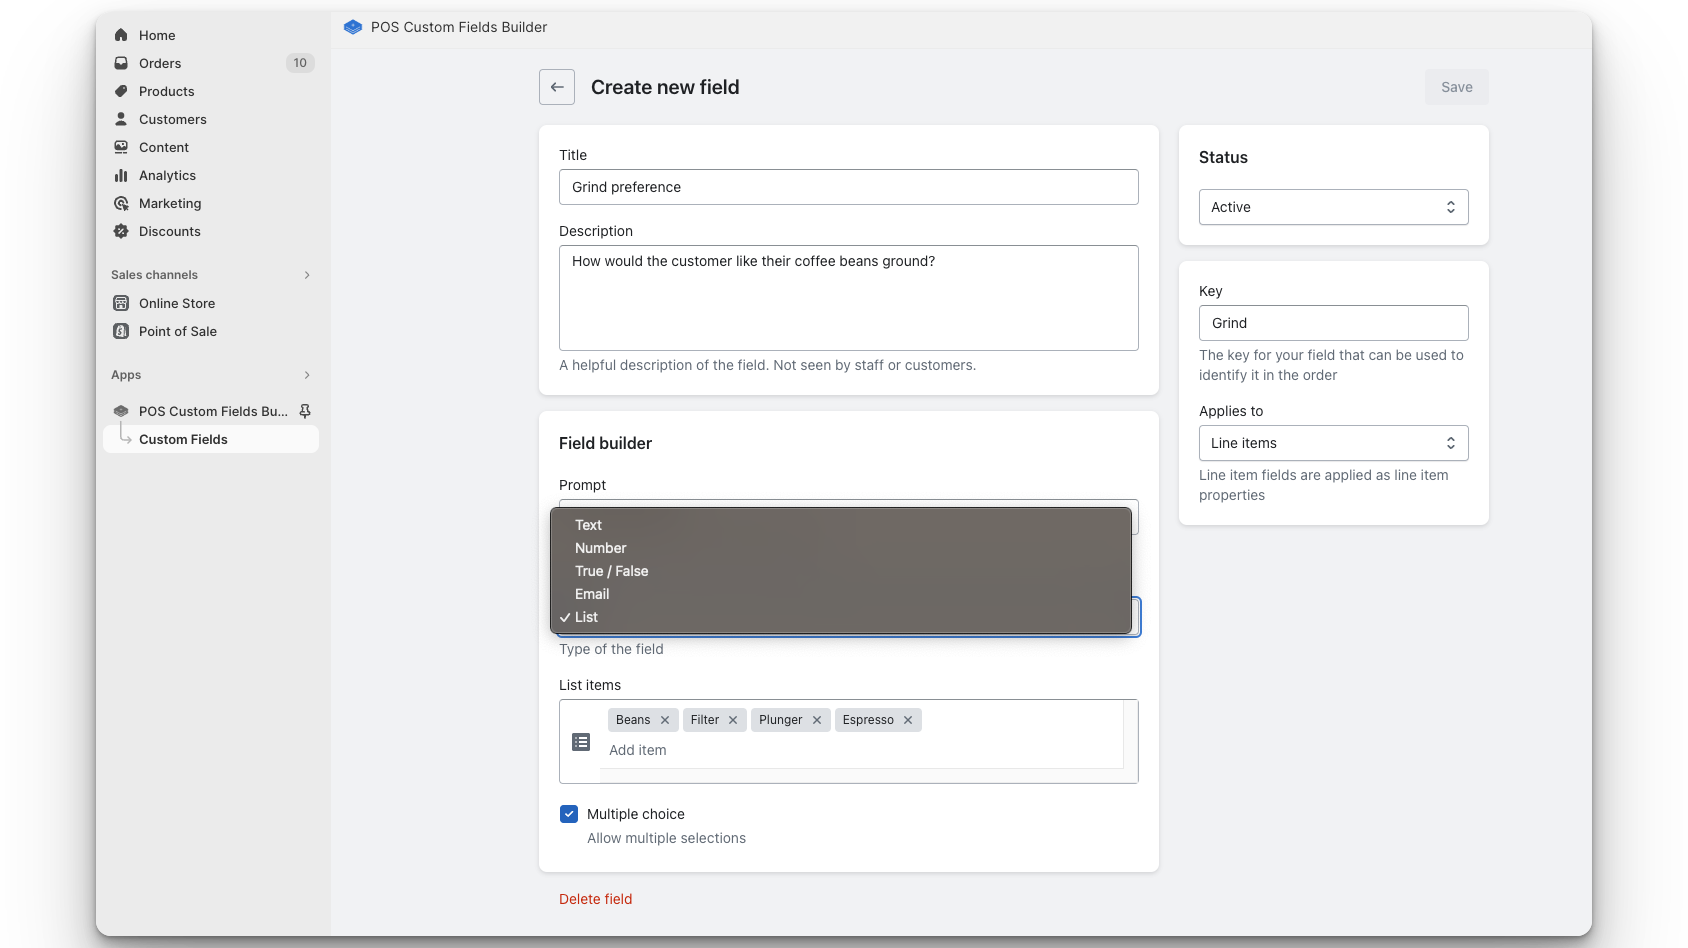Expand the Sales channels section
The width and height of the screenshot is (1688, 948).
(x=306, y=274)
